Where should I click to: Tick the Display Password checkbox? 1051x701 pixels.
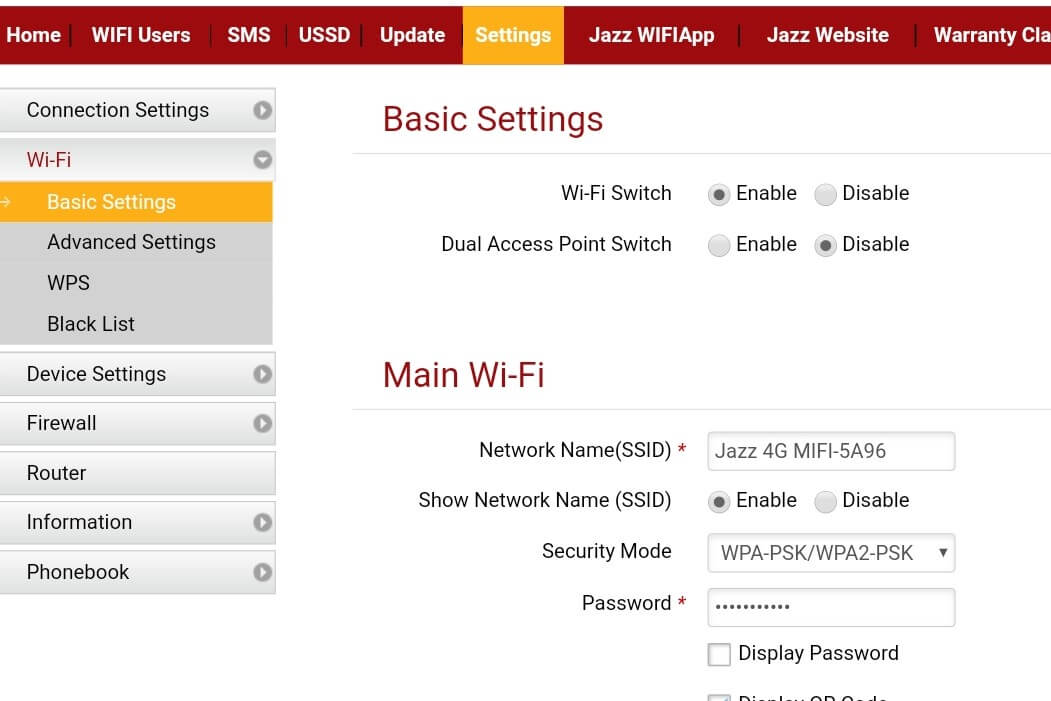(719, 655)
